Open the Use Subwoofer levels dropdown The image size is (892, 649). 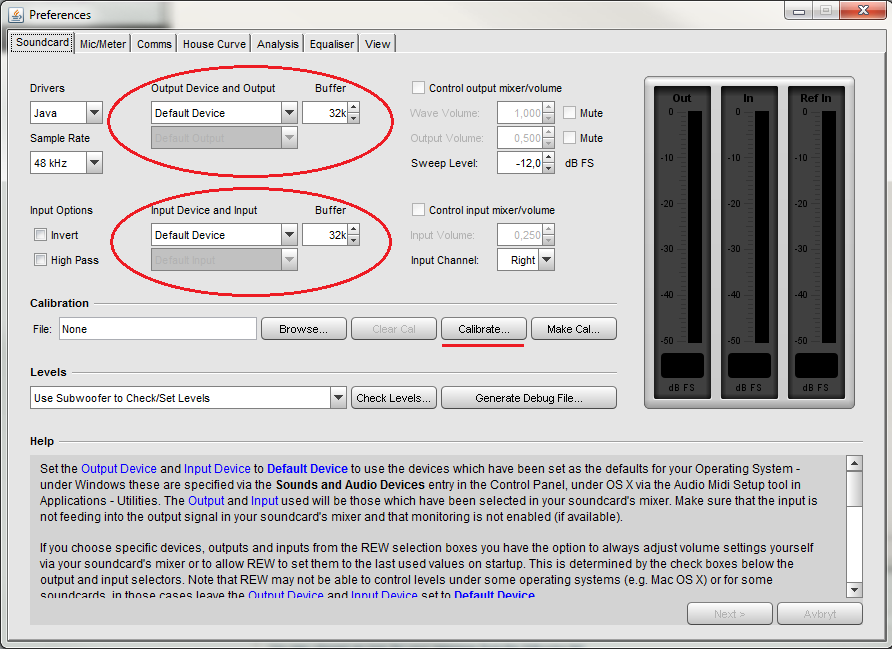click(x=338, y=398)
